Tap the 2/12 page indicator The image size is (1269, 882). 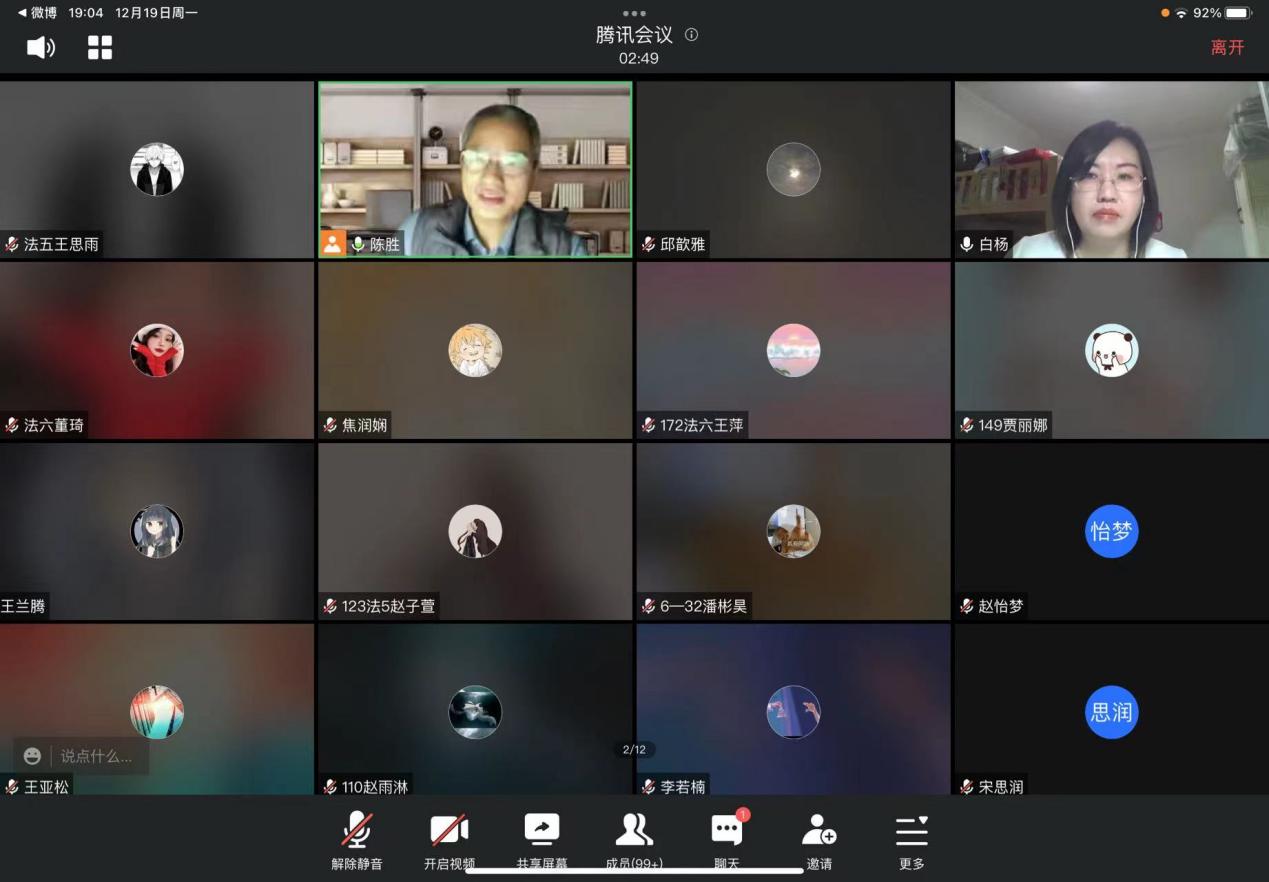click(x=634, y=749)
